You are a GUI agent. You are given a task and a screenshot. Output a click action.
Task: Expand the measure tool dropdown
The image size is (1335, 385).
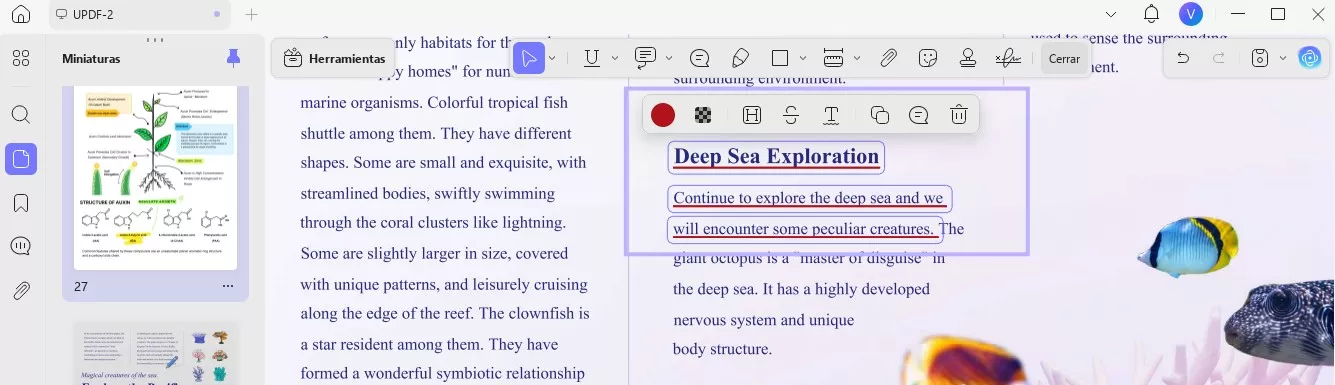tap(856, 58)
